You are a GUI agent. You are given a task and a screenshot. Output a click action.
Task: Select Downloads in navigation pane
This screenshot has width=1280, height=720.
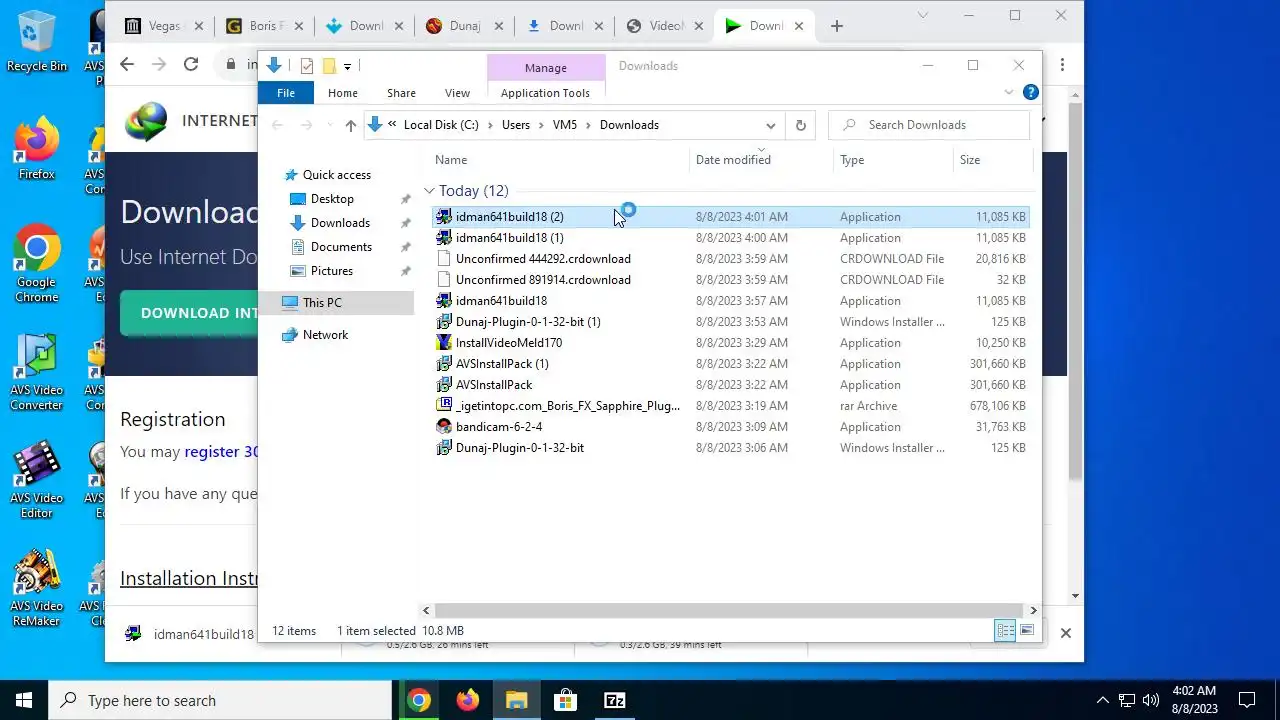coord(340,223)
